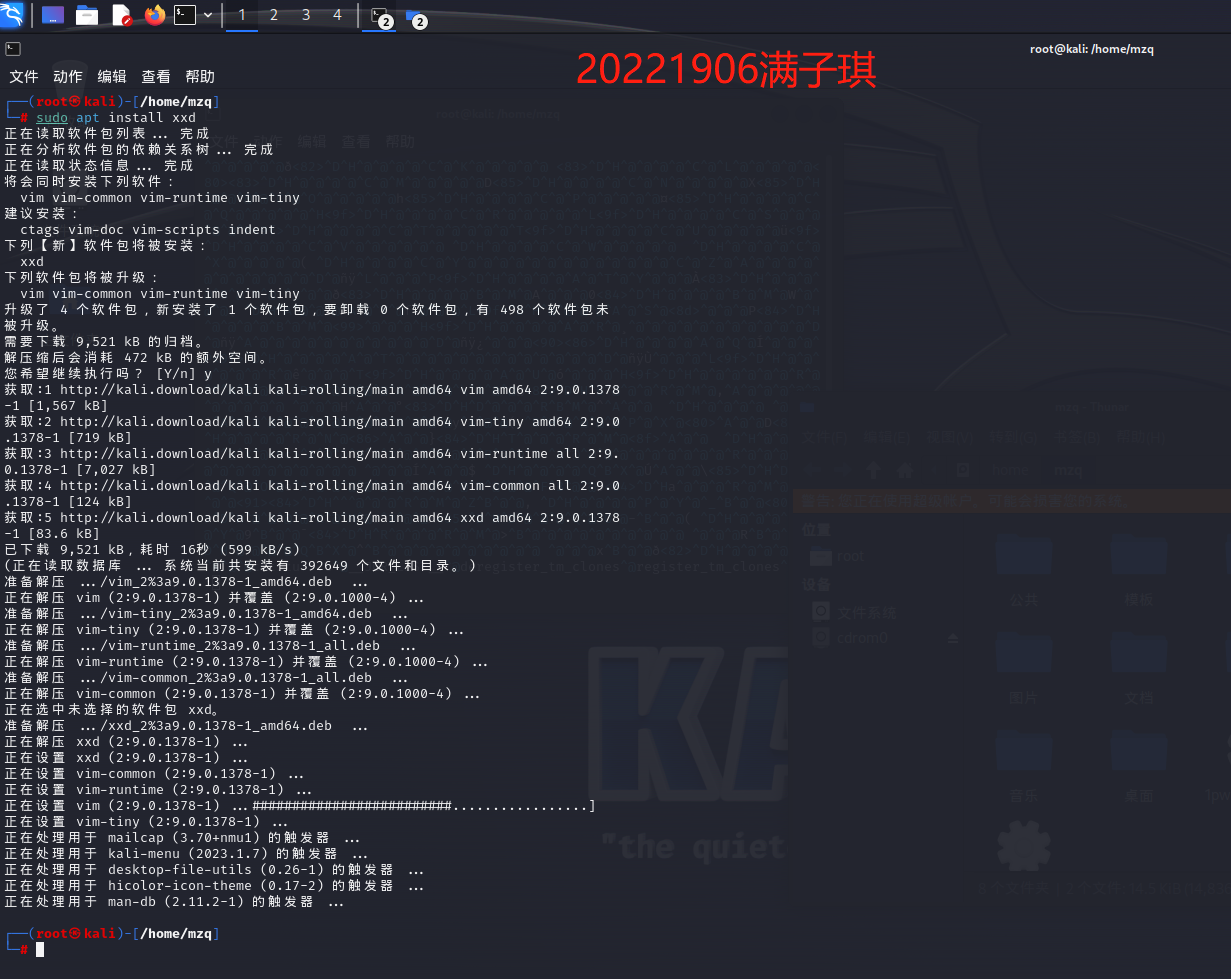The height and width of the screenshot is (979, 1231).
Task: Click the line '正在设置 vim-common (2:9.0.1378-1) ...'
Action: click(155, 773)
